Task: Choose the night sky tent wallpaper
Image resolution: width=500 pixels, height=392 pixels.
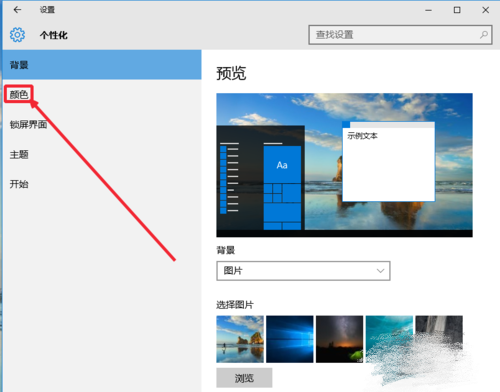Action: [339, 339]
